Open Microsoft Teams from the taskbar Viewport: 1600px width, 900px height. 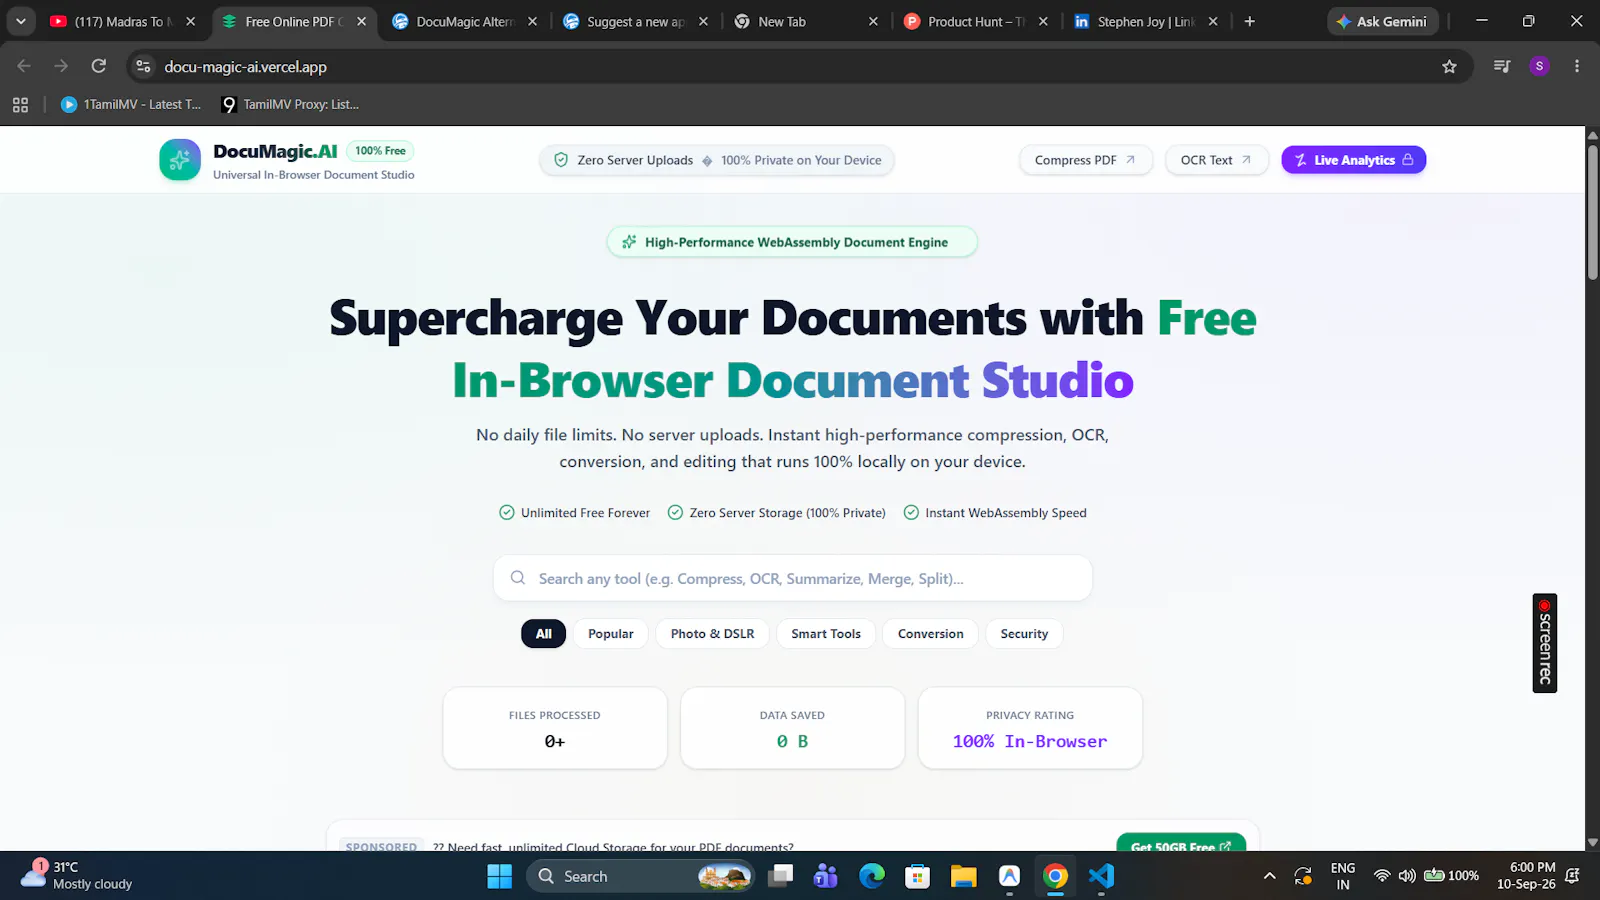point(826,876)
